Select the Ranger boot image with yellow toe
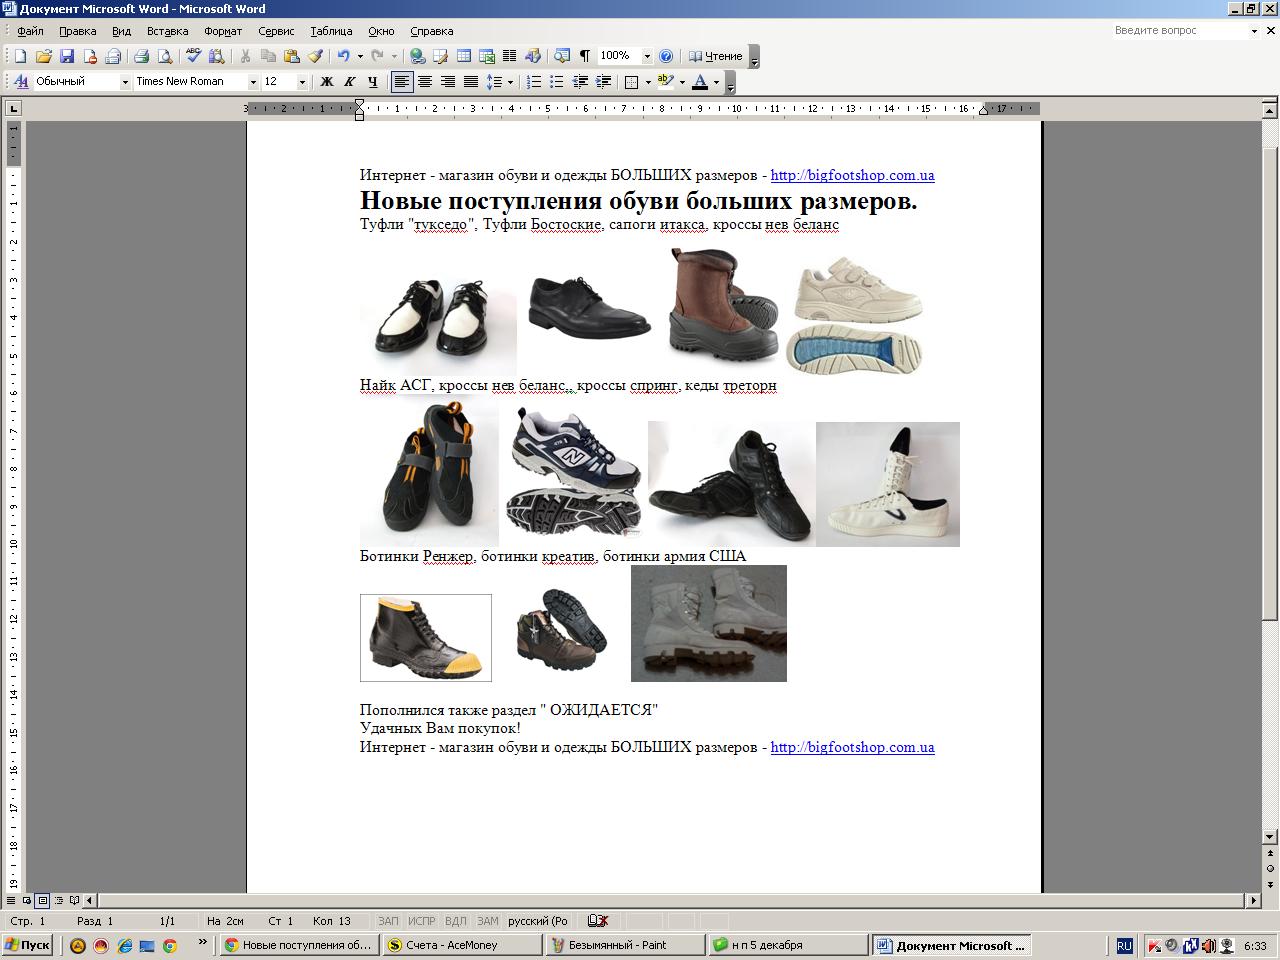Image resolution: width=1280 pixels, height=960 pixels. (x=426, y=638)
